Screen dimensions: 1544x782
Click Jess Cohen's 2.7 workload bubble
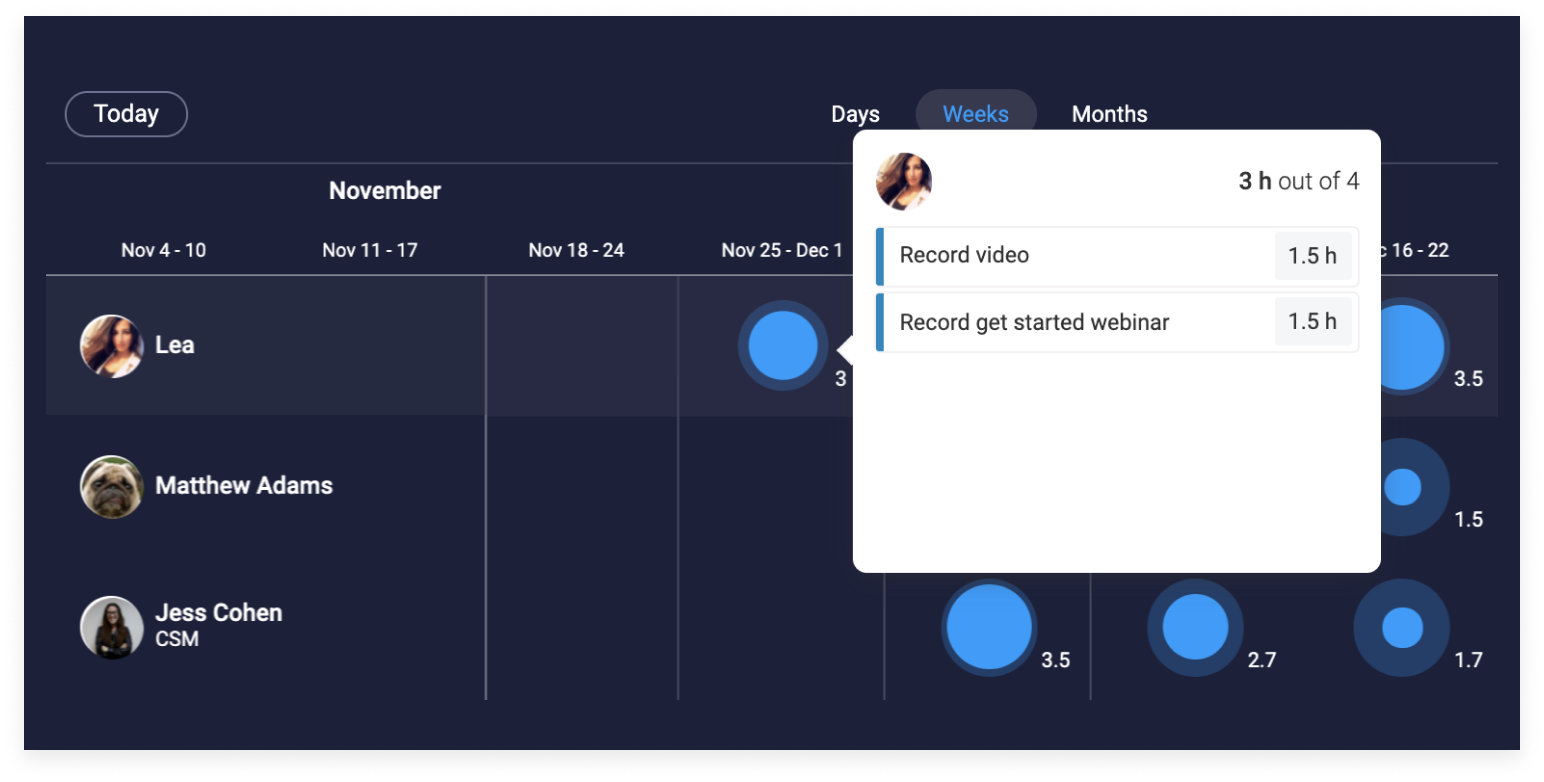[1195, 627]
